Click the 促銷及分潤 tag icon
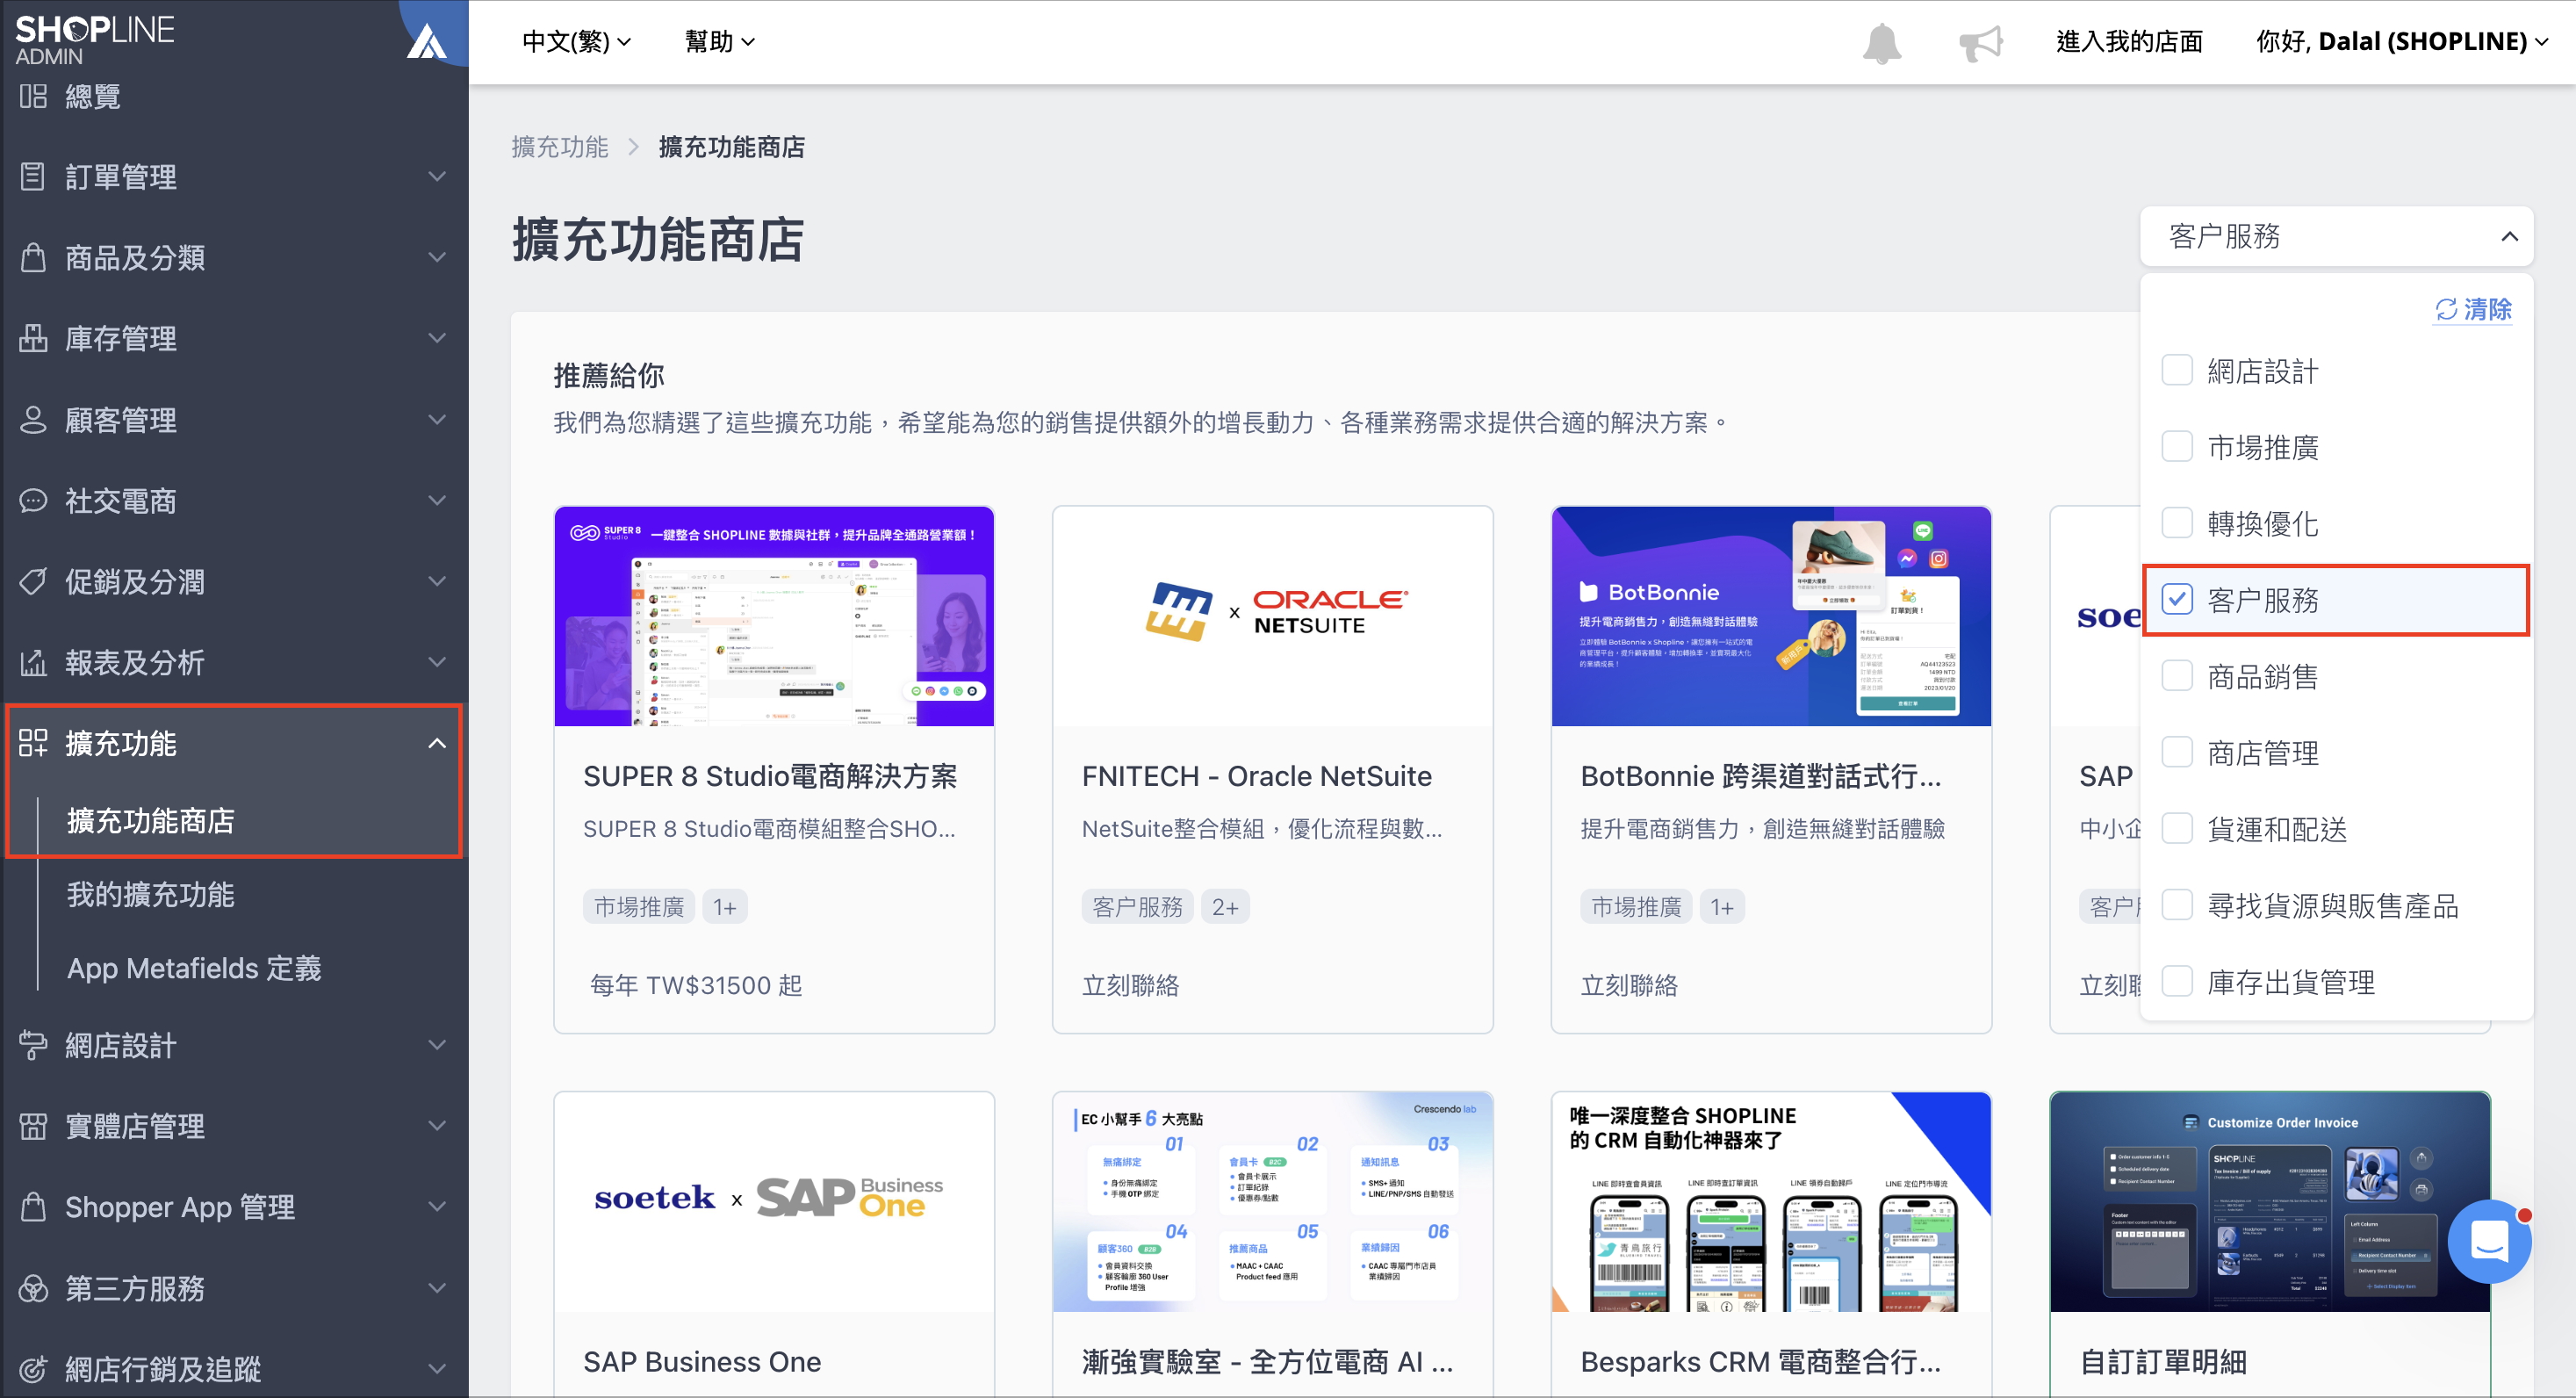The width and height of the screenshot is (2576, 1398). [x=33, y=581]
